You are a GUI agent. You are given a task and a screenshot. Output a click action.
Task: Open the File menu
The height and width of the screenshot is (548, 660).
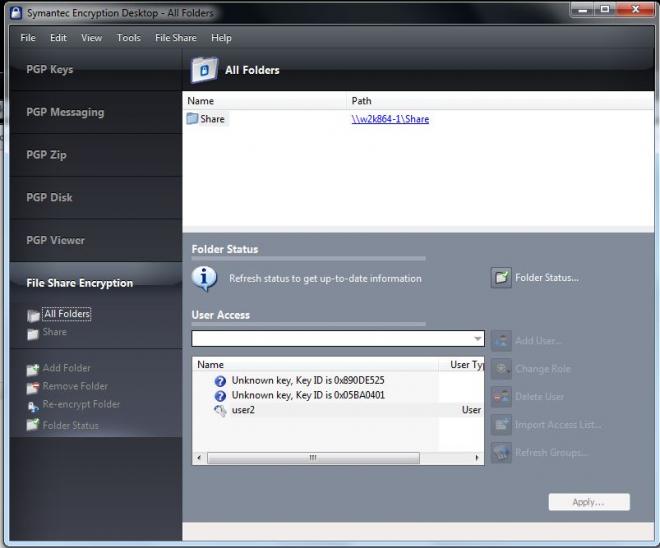[28, 38]
